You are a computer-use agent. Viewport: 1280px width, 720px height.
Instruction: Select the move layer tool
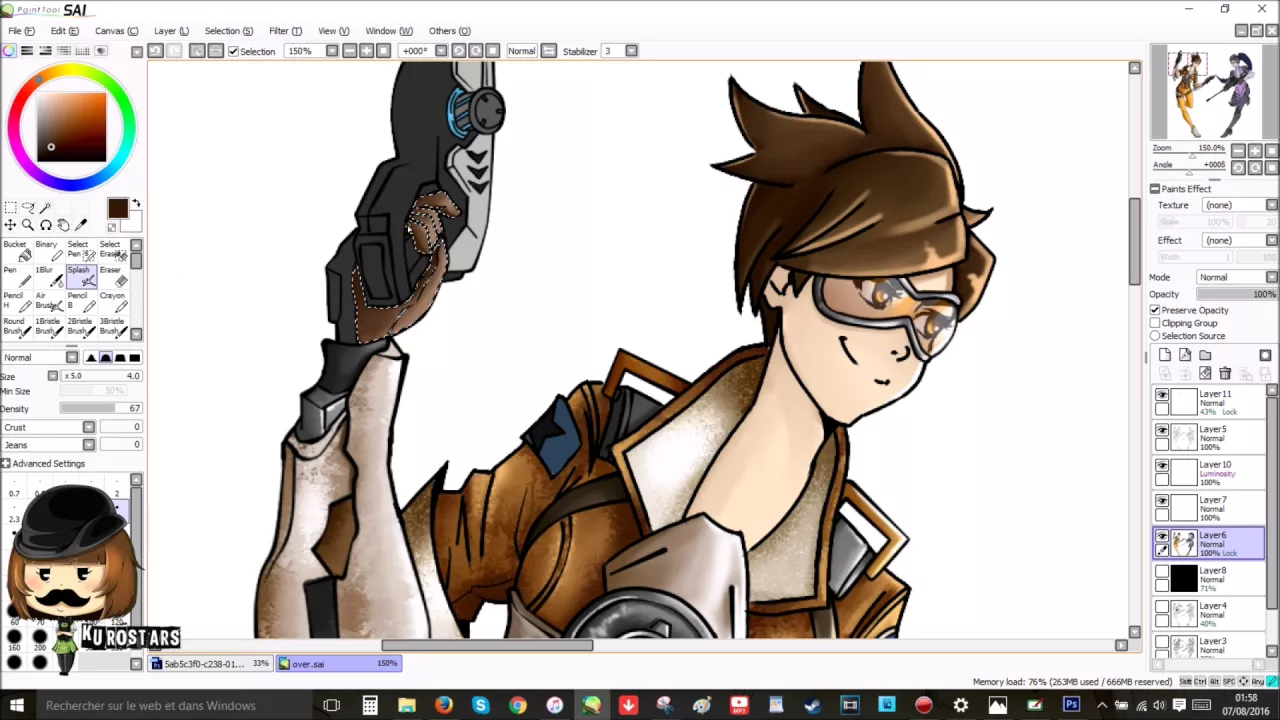click(x=10, y=226)
